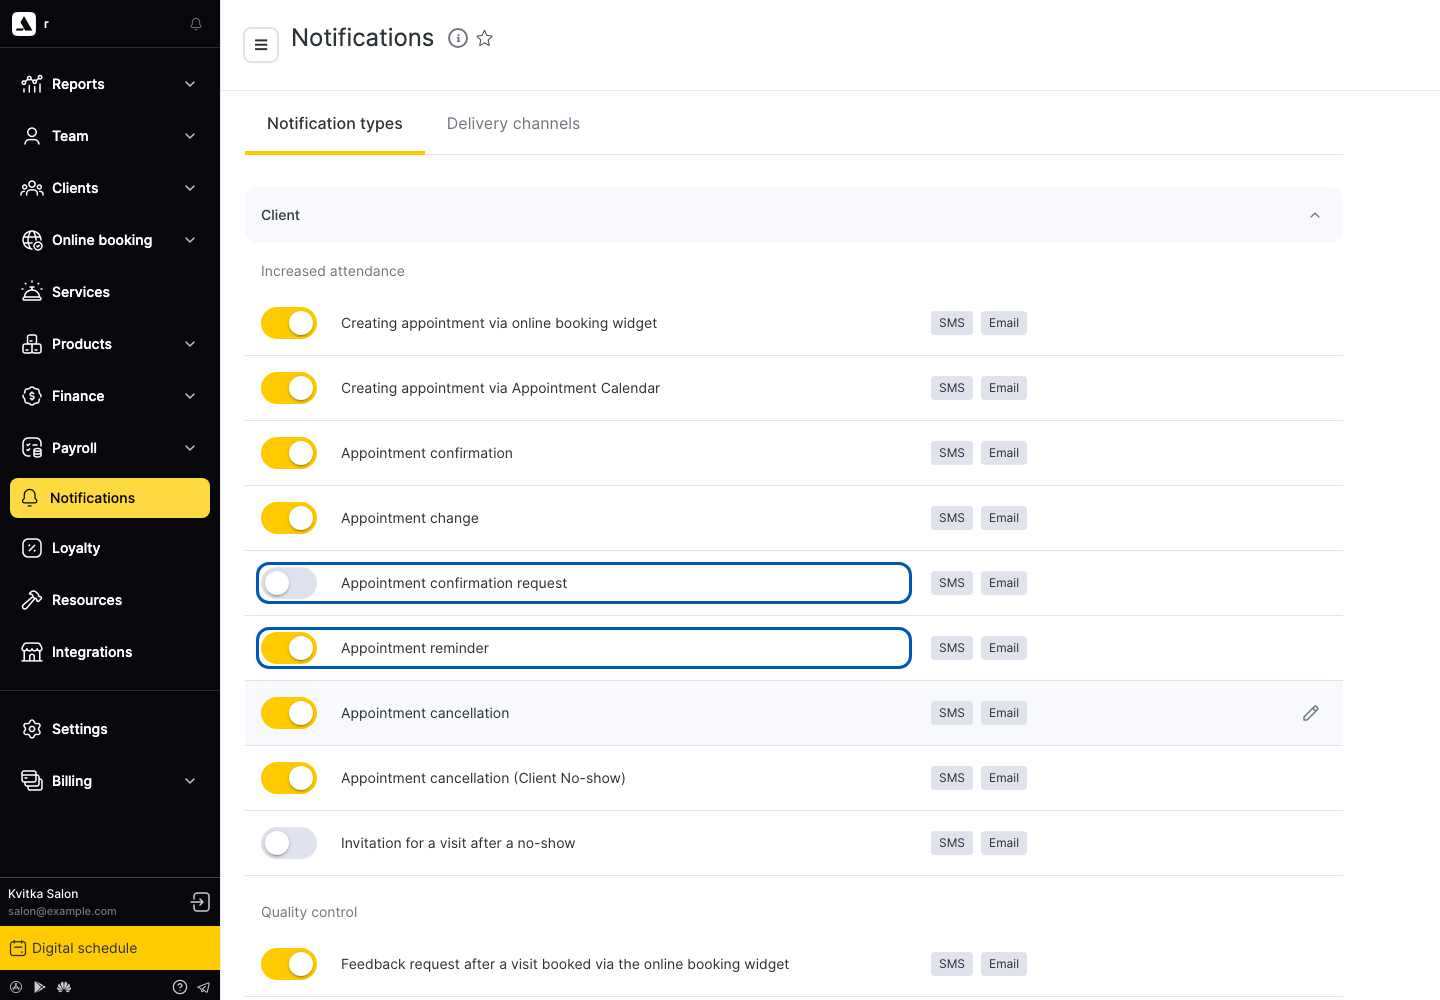Open the App Store icon in the sidebar footer
1440x1000 pixels.
coord(16,987)
